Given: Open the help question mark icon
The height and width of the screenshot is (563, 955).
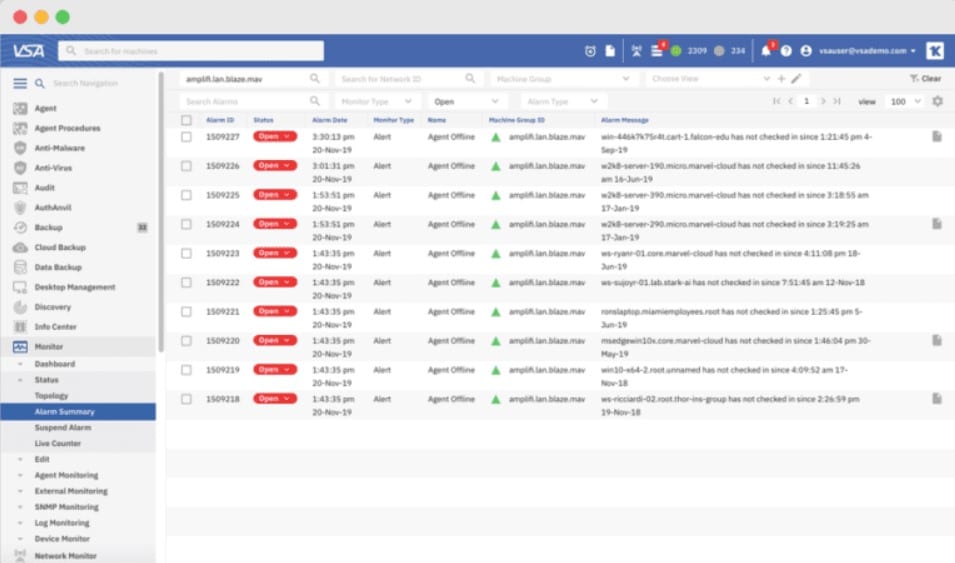Looking at the screenshot, I should tap(786, 51).
